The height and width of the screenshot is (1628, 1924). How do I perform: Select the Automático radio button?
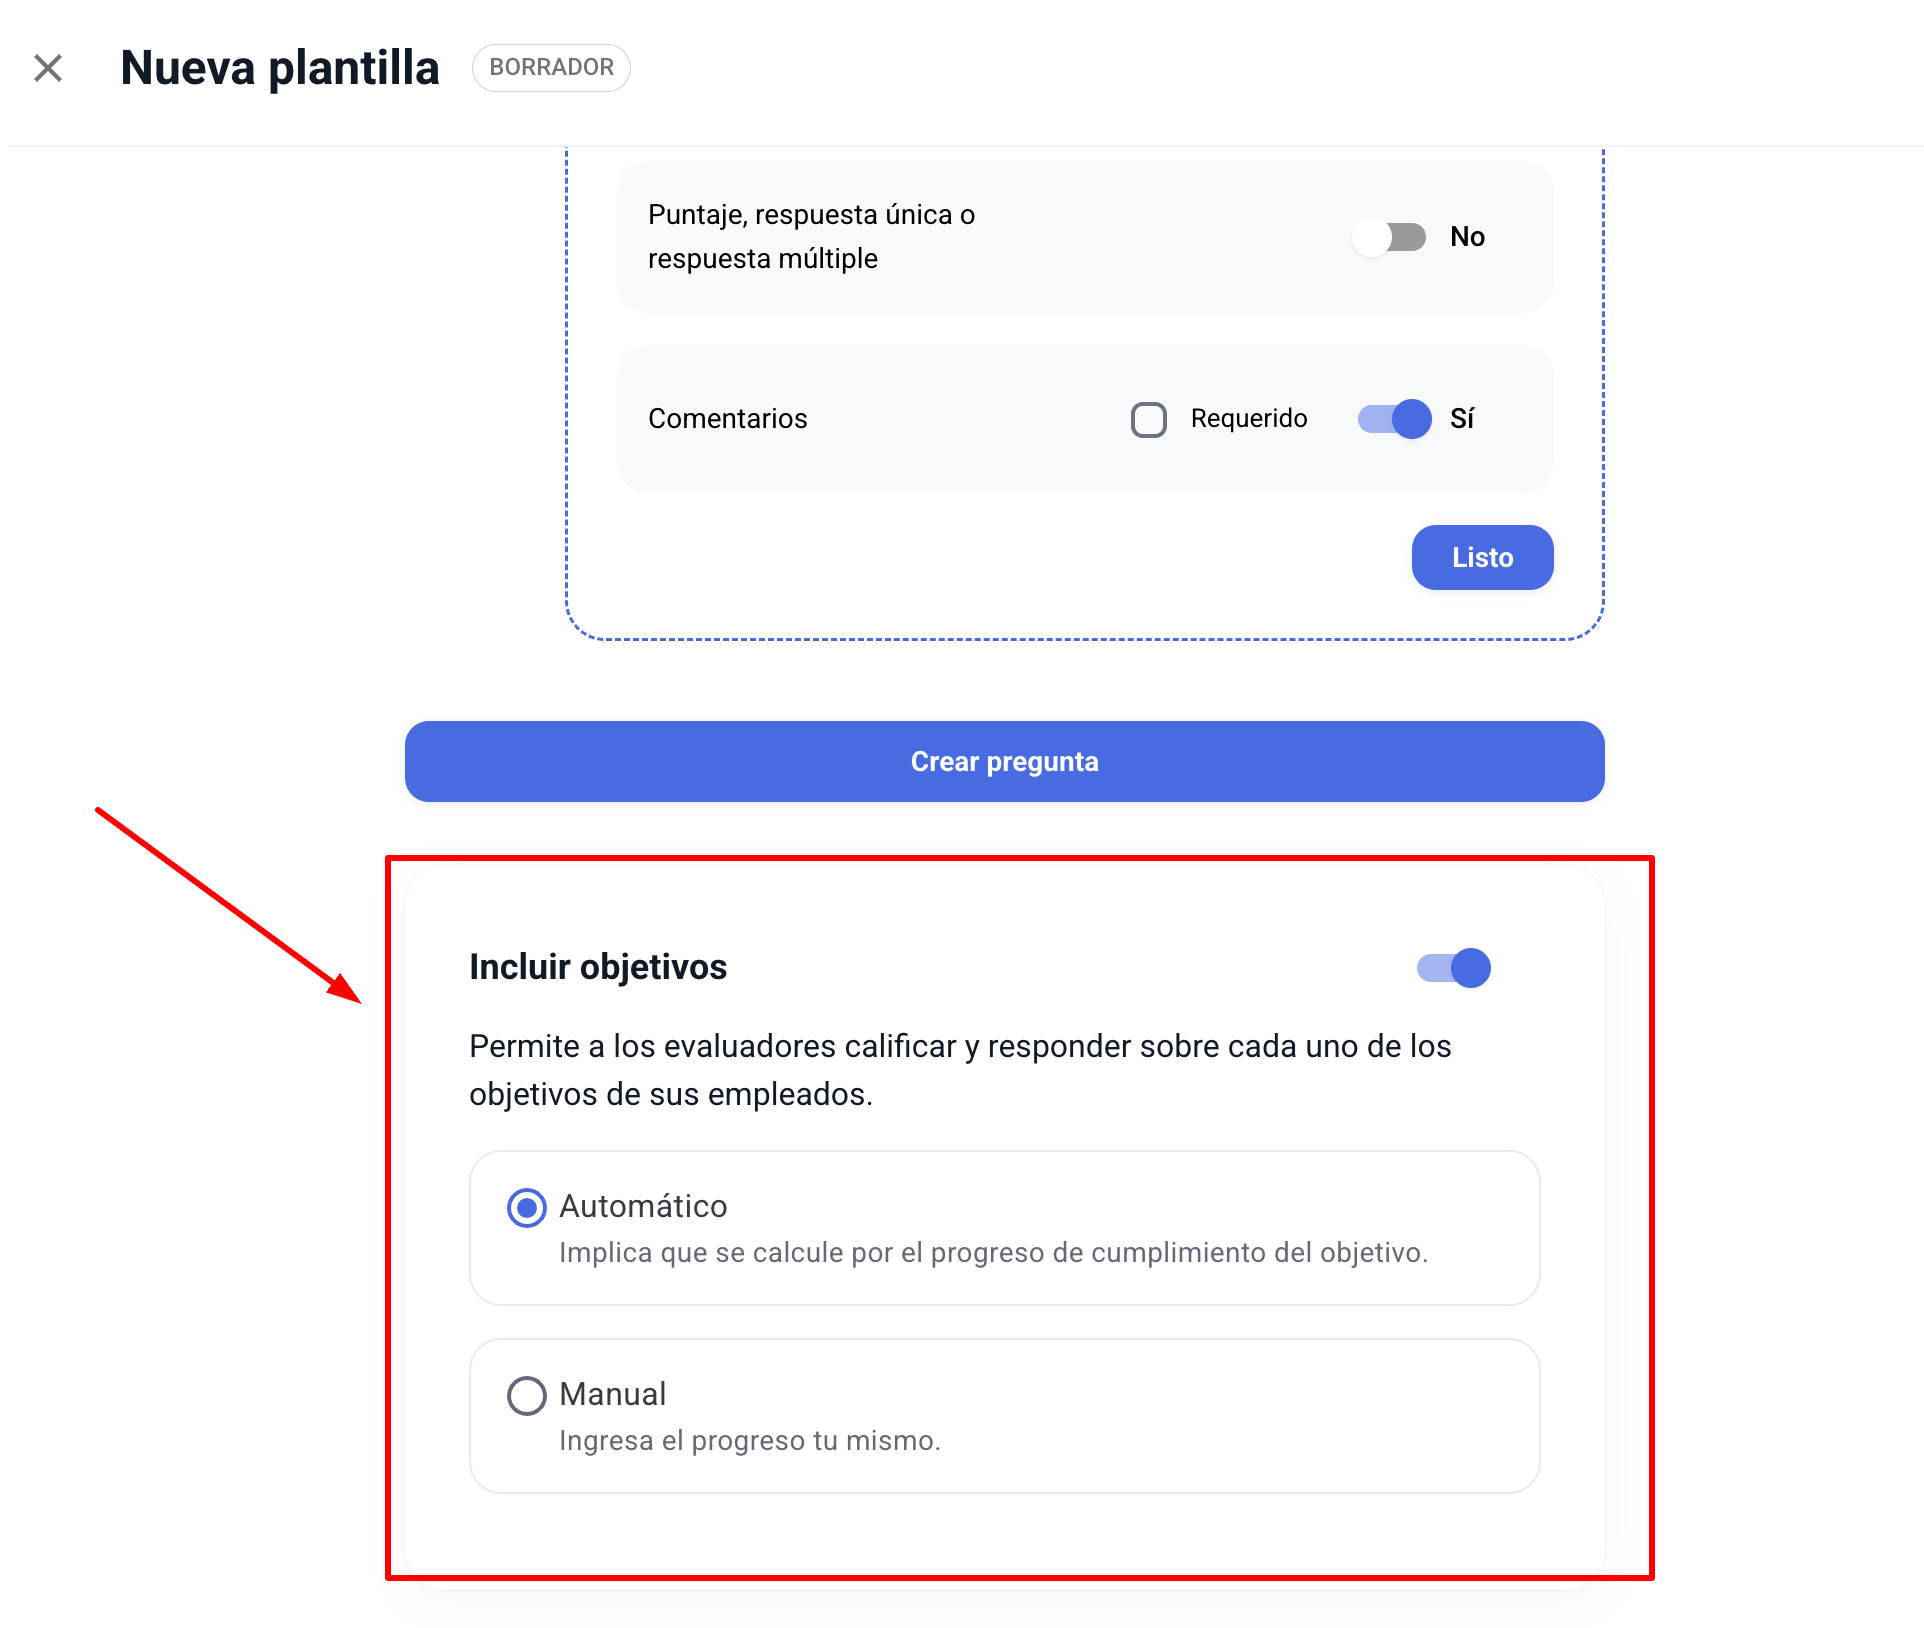pyautogui.click(x=527, y=1208)
